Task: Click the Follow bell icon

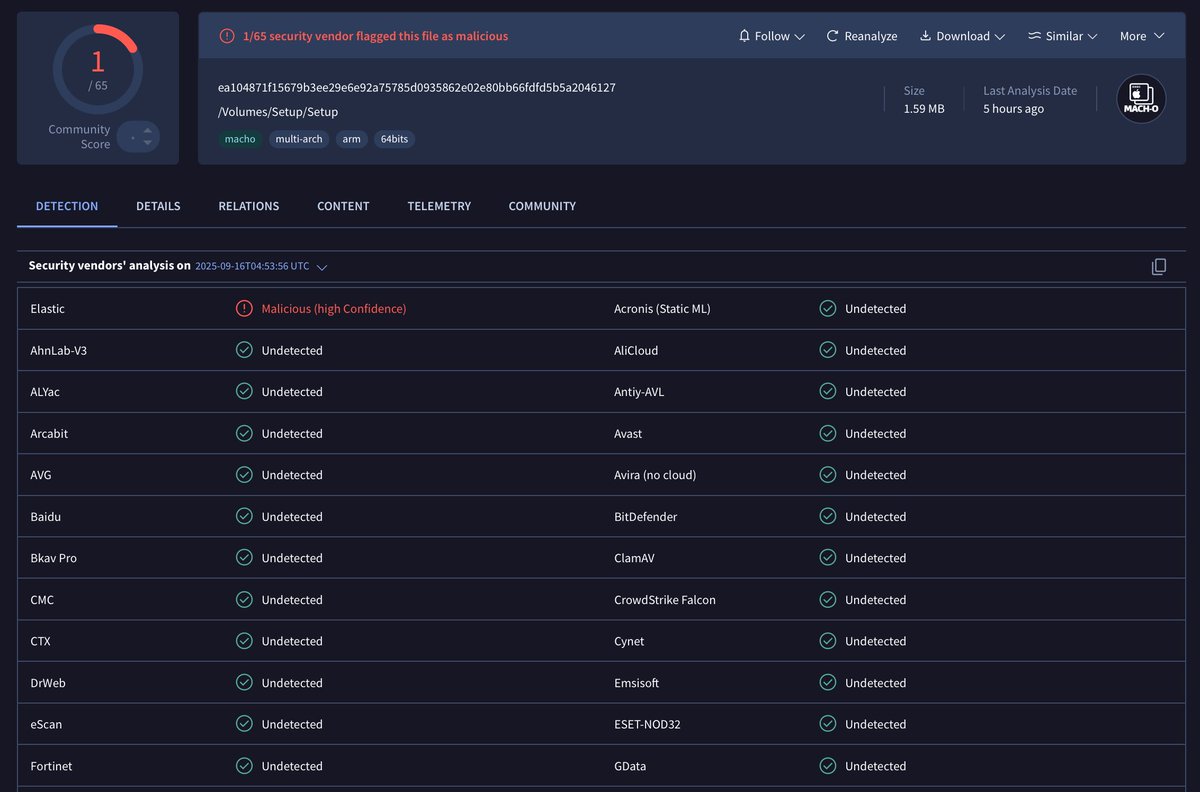Action: point(744,36)
